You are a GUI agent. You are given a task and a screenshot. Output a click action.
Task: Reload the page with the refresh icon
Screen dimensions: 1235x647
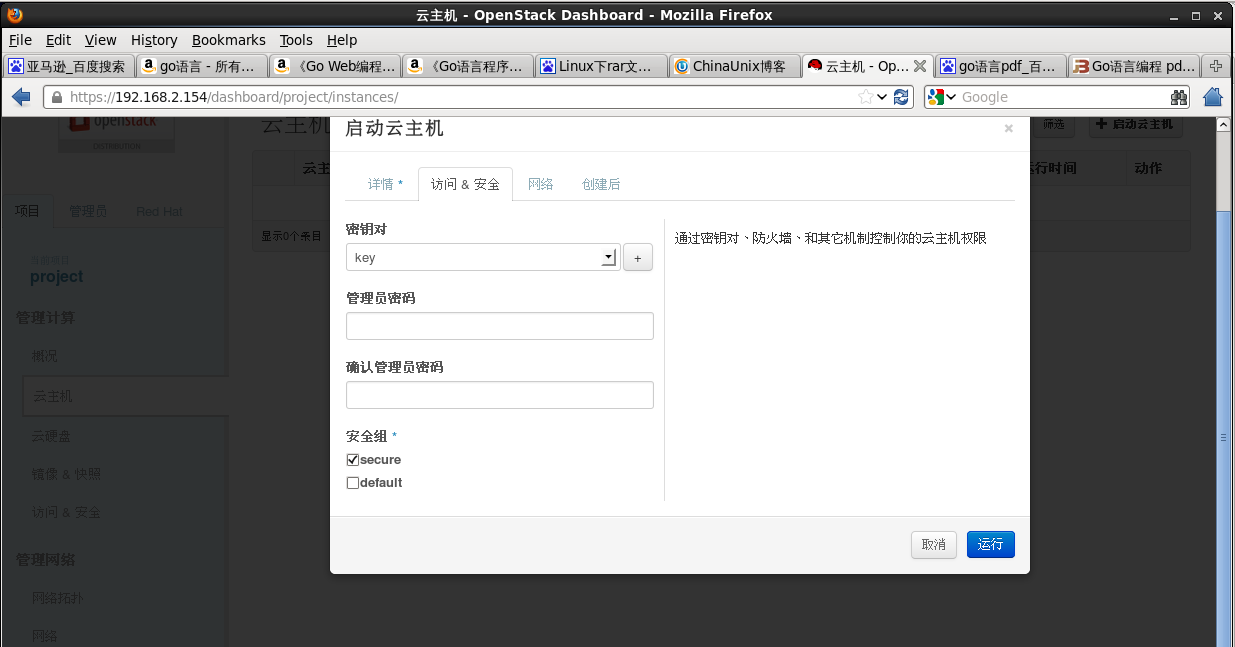(x=900, y=96)
